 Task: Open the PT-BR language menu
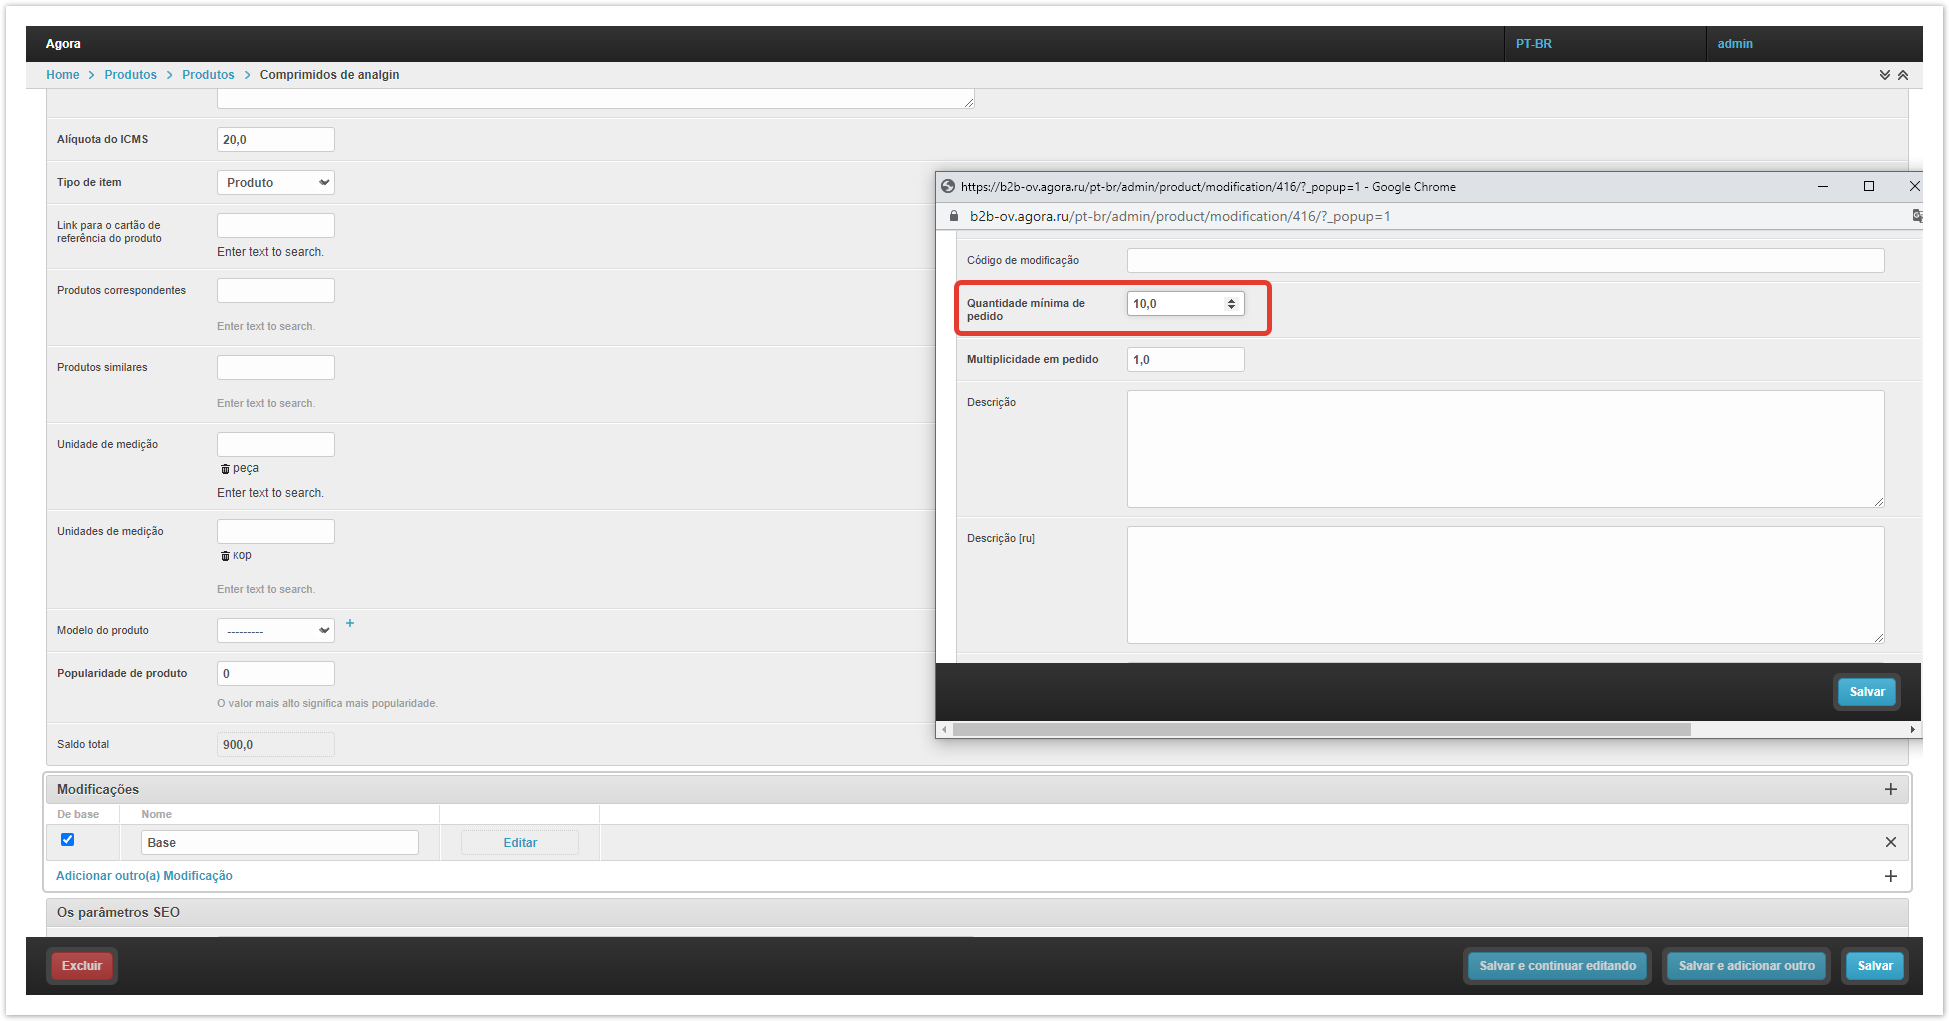[1533, 44]
